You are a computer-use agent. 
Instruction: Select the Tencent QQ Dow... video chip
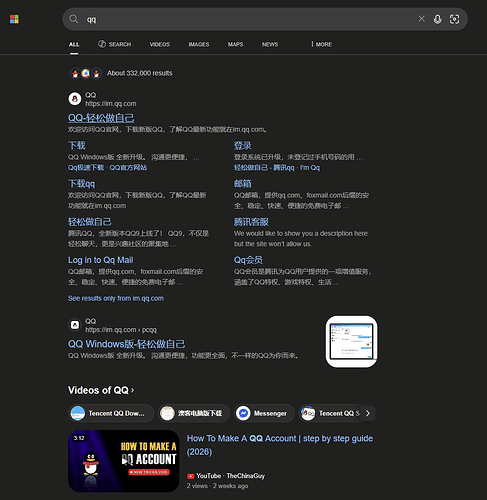(111, 413)
